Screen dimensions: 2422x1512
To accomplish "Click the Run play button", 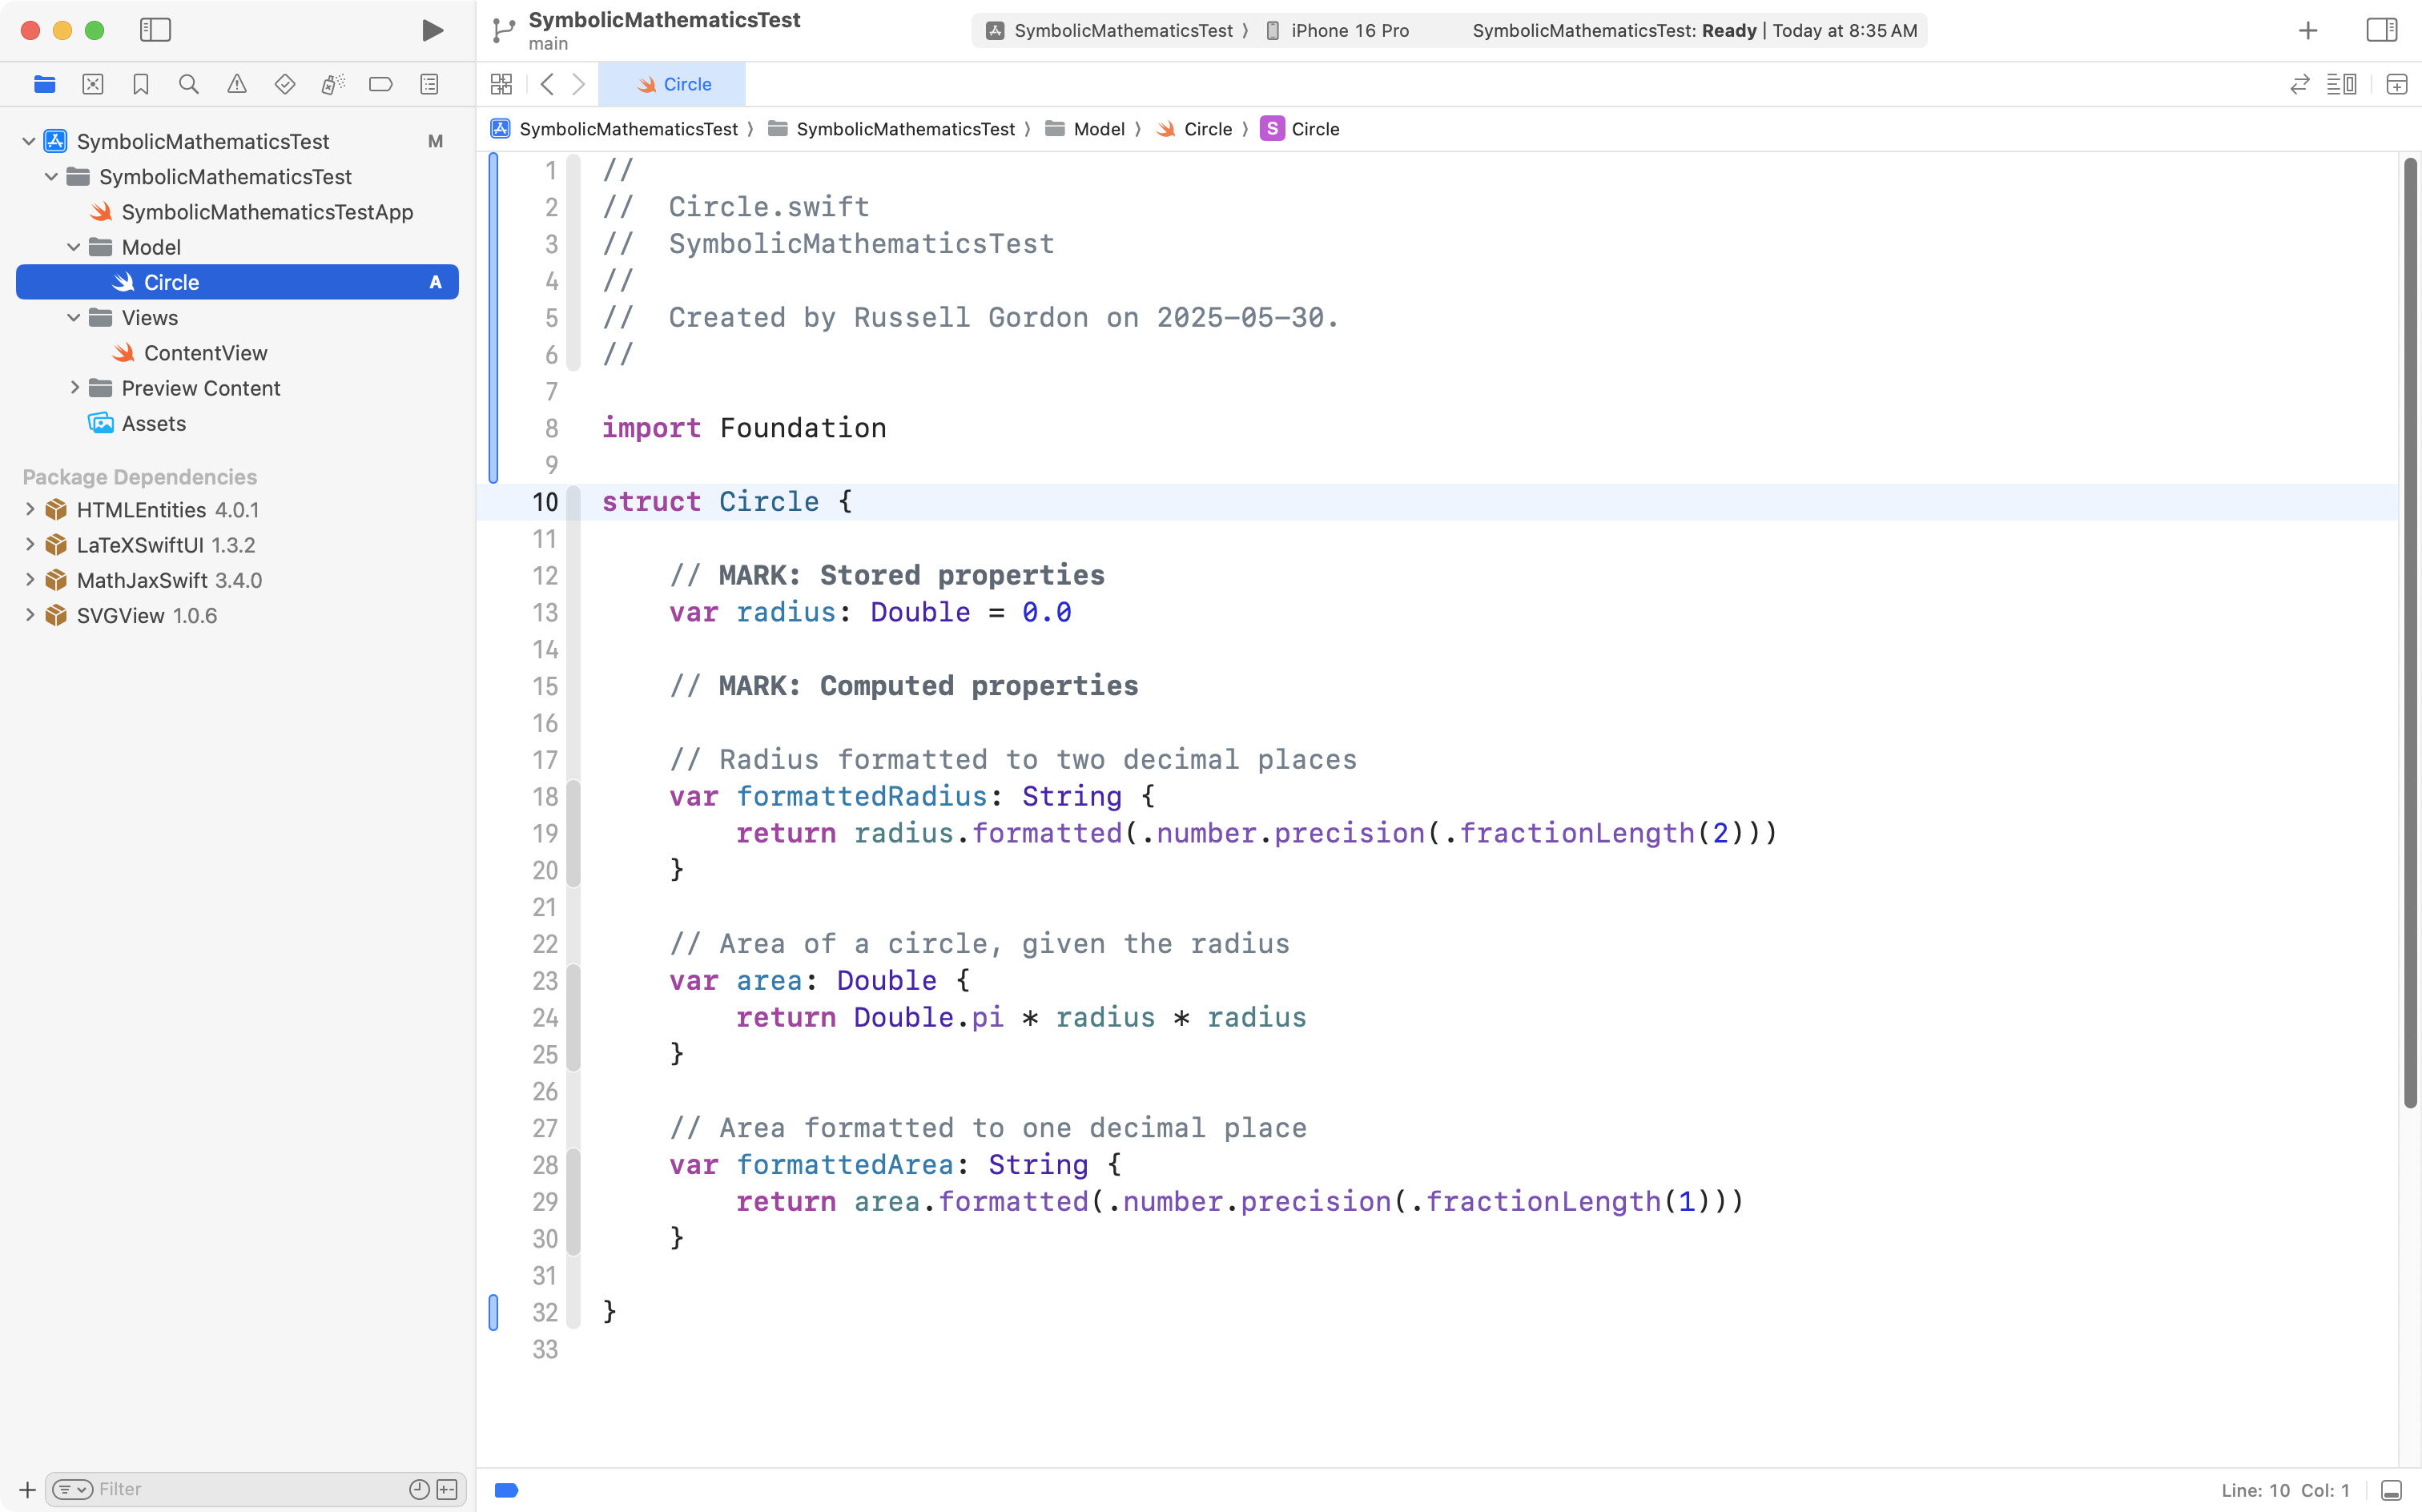I will tap(432, 30).
